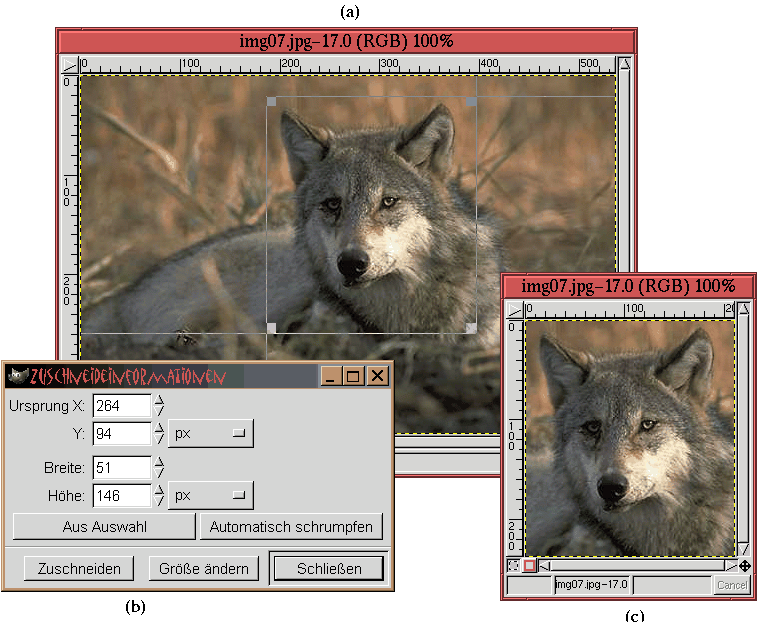The image size is (757, 622).
Task: Click the bottom-right crop rectangle handle
Action: click(x=471, y=328)
